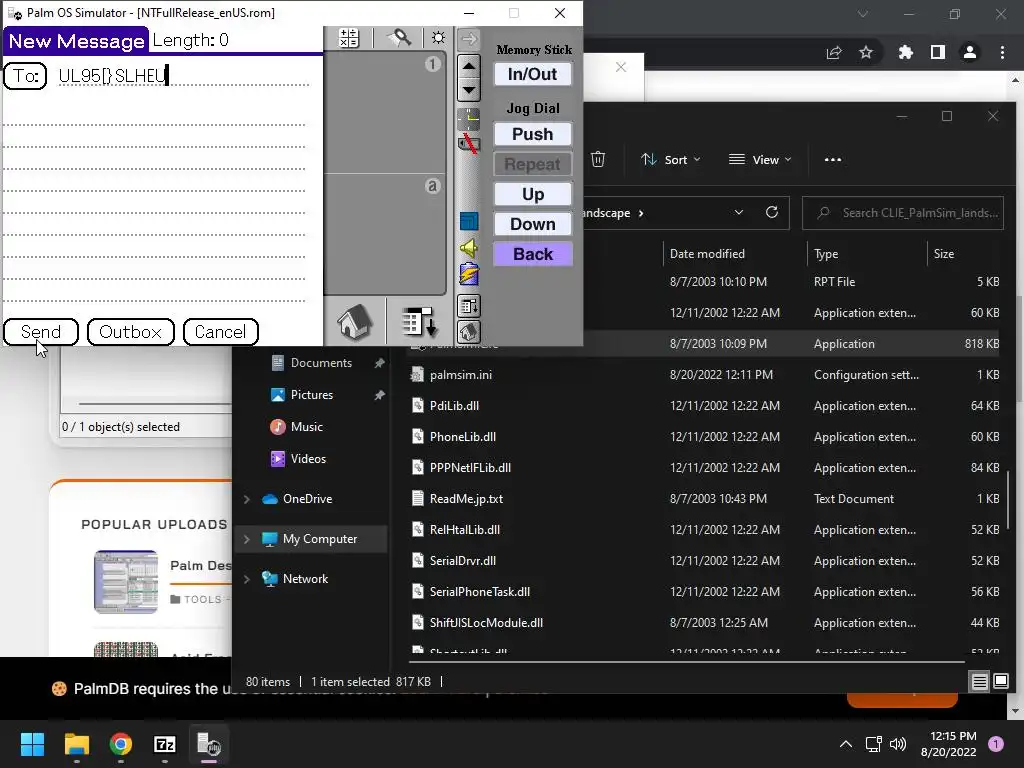Select the palmsim.ini file row
The image size is (1024, 768).
(x=703, y=375)
